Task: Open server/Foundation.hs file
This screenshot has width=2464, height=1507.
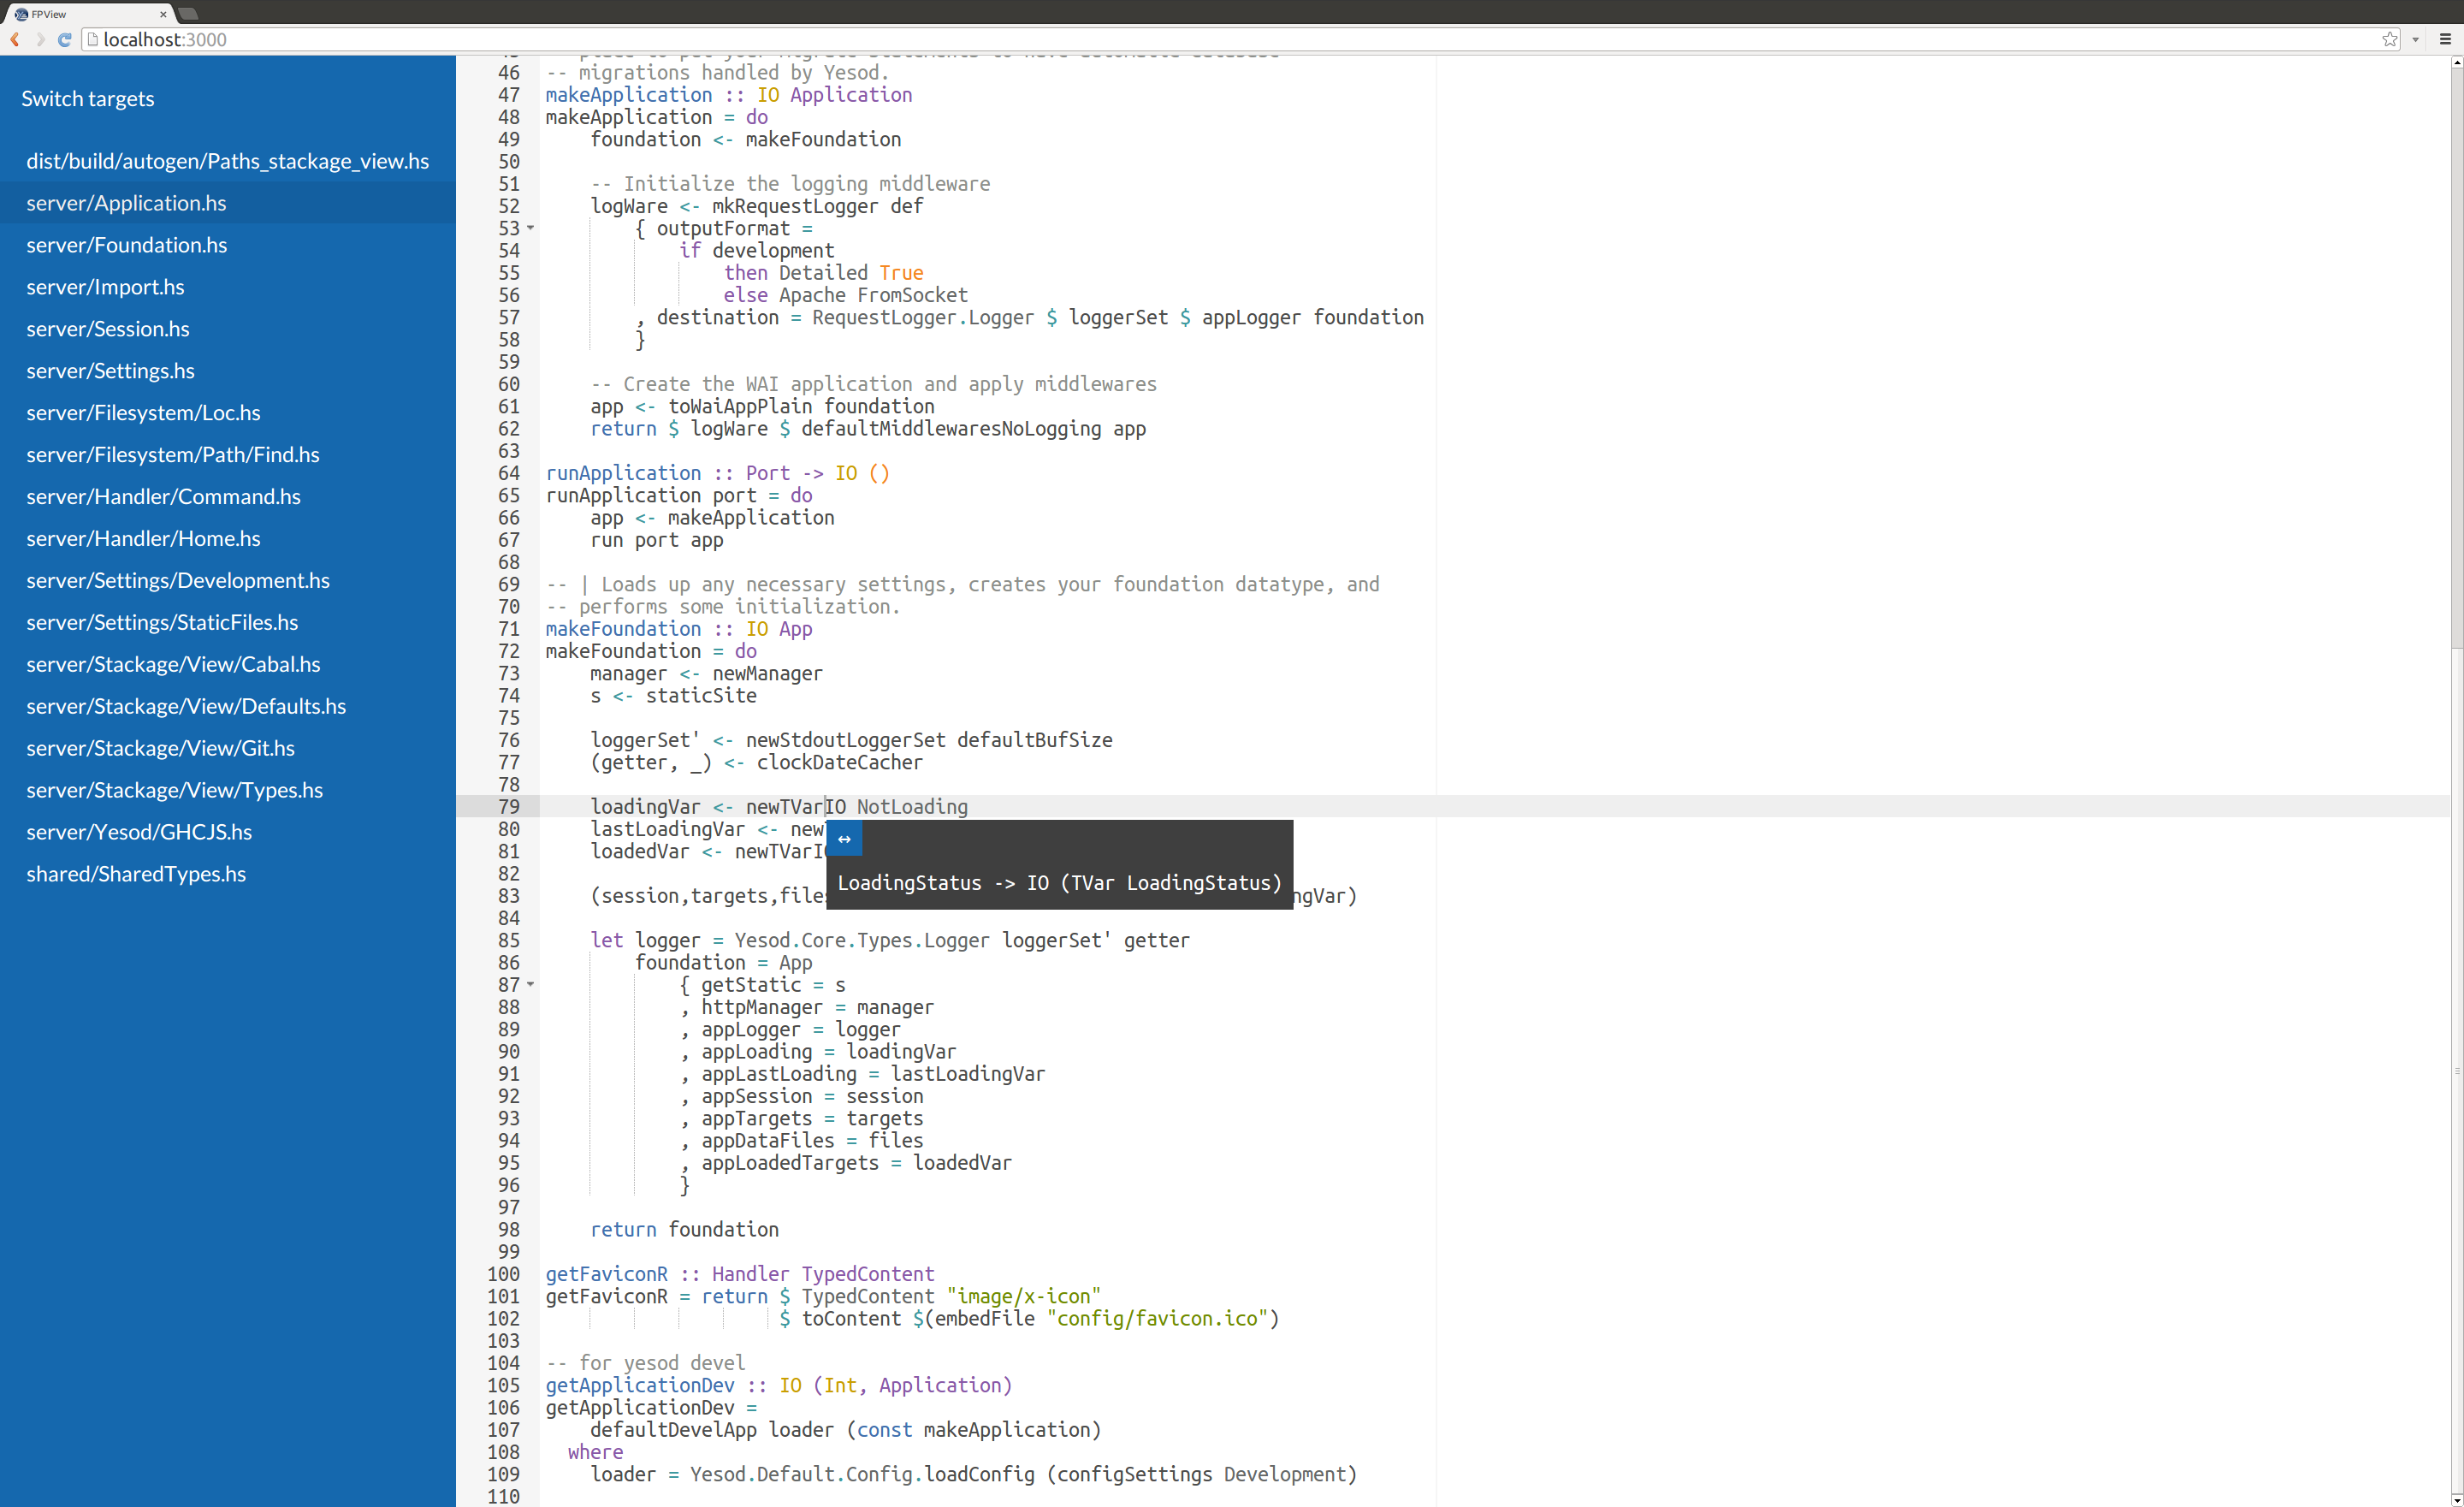Action: (127, 245)
